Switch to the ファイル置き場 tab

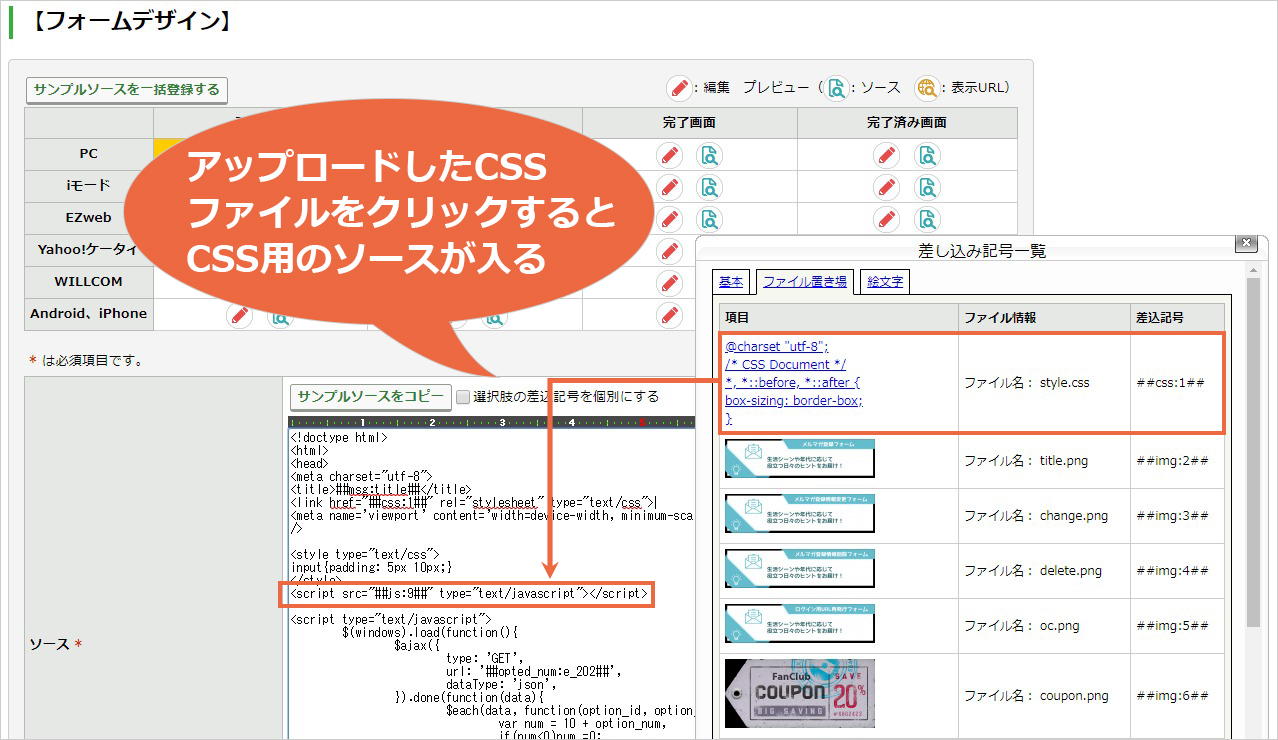[805, 282]
